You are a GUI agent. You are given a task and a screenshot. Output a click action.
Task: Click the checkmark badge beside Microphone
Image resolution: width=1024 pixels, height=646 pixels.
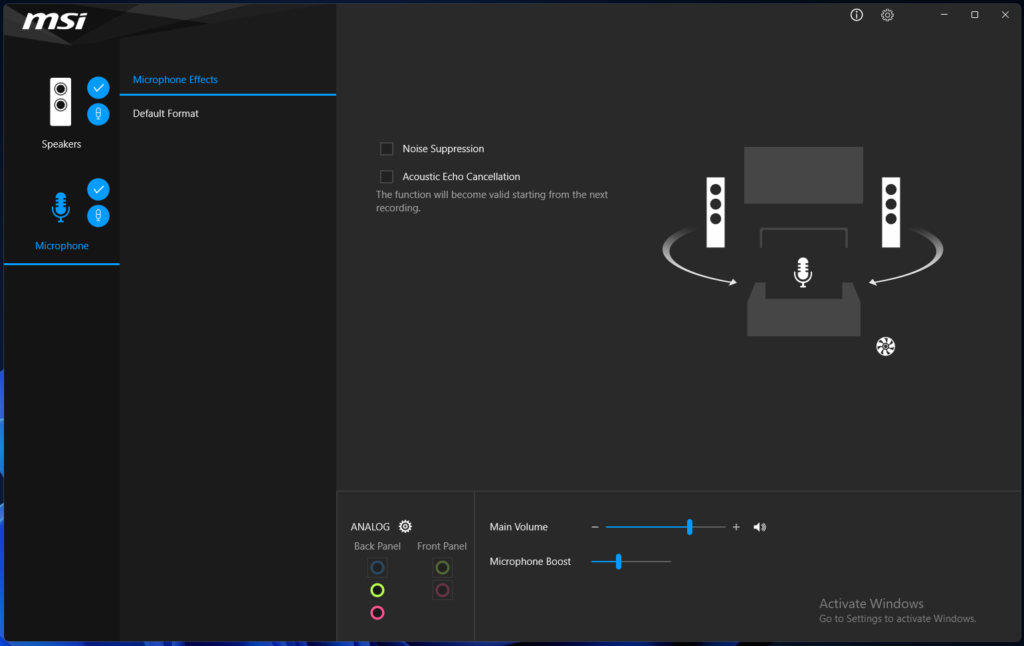pos(98,189)
